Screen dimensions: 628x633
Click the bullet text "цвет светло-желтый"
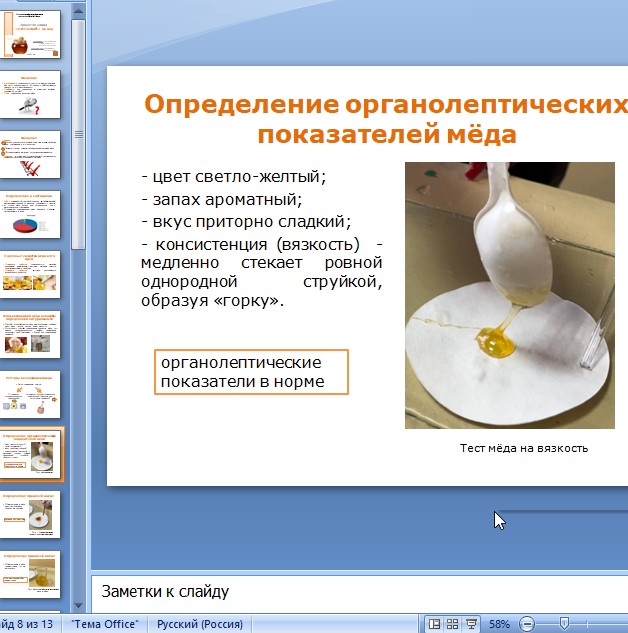pos(238,177)
